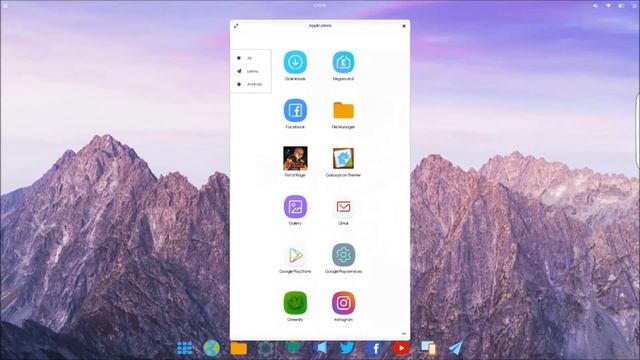Open File Manager in the Applications grid

pyautogui.click(x=343, y=110)
